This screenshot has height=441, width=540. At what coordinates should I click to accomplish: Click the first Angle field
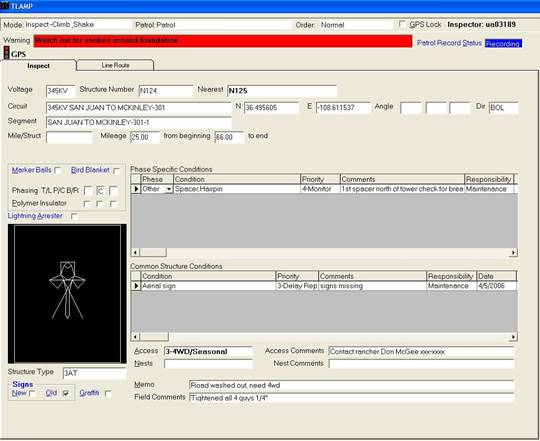pos(411,108)
